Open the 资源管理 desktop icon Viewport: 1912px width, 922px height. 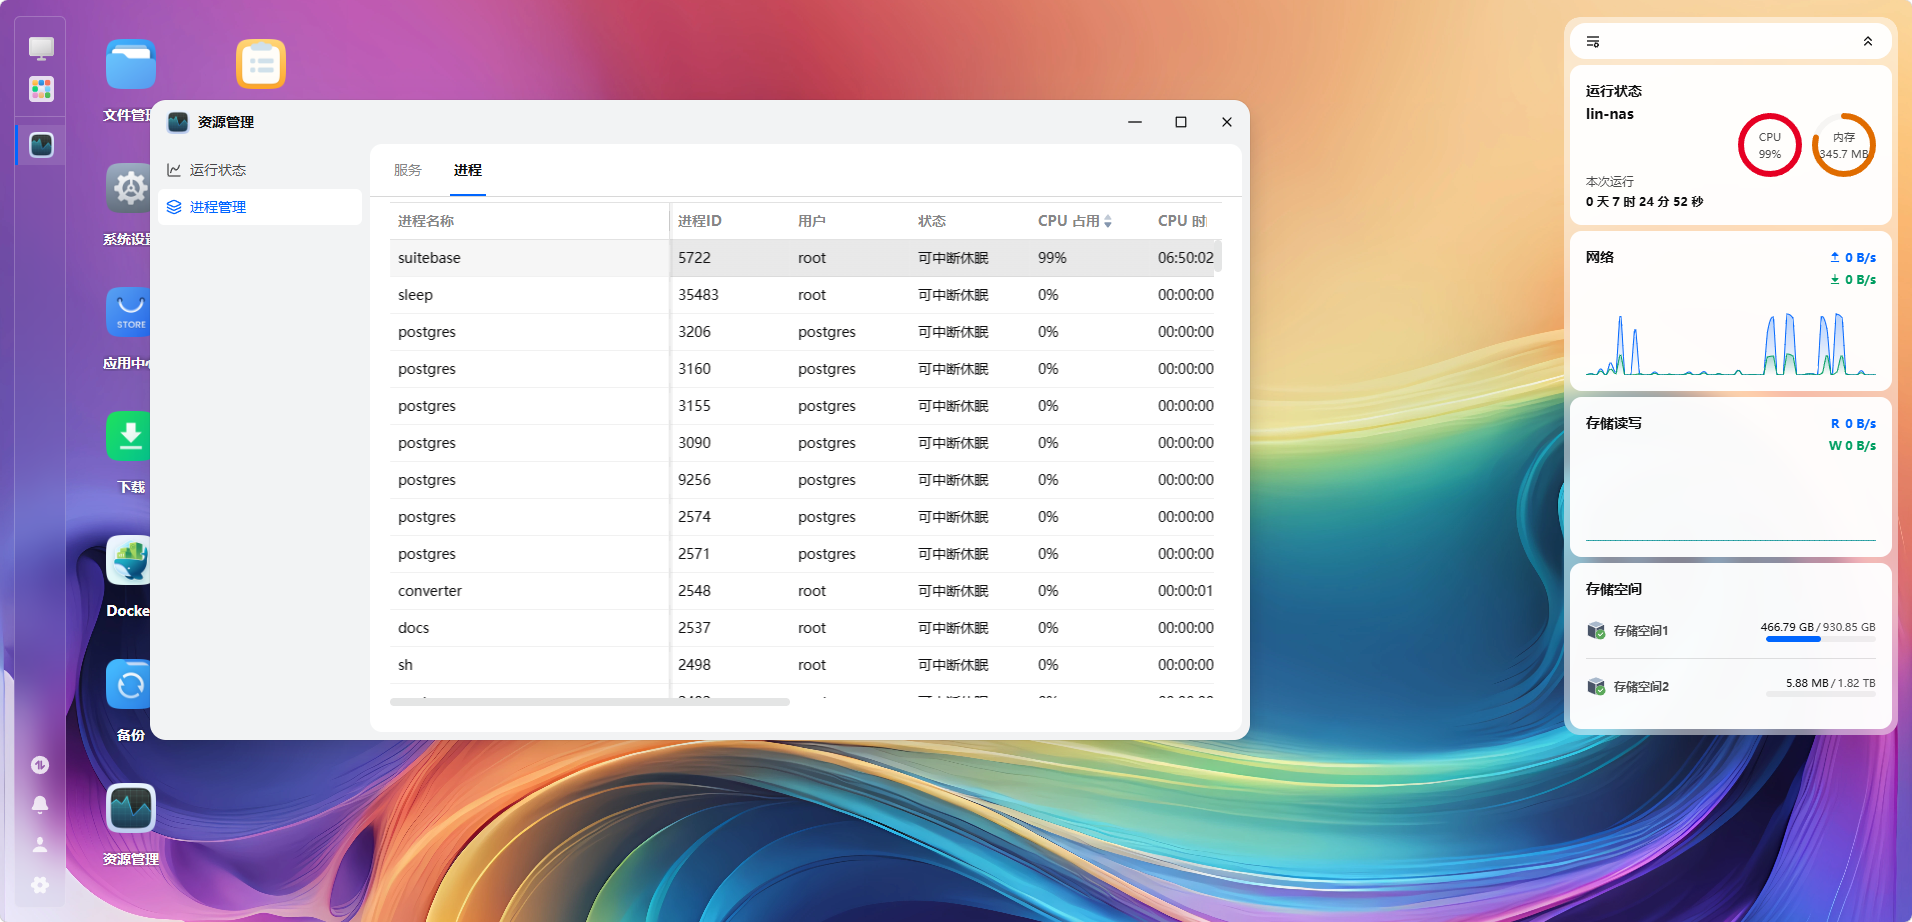point(131,809)
